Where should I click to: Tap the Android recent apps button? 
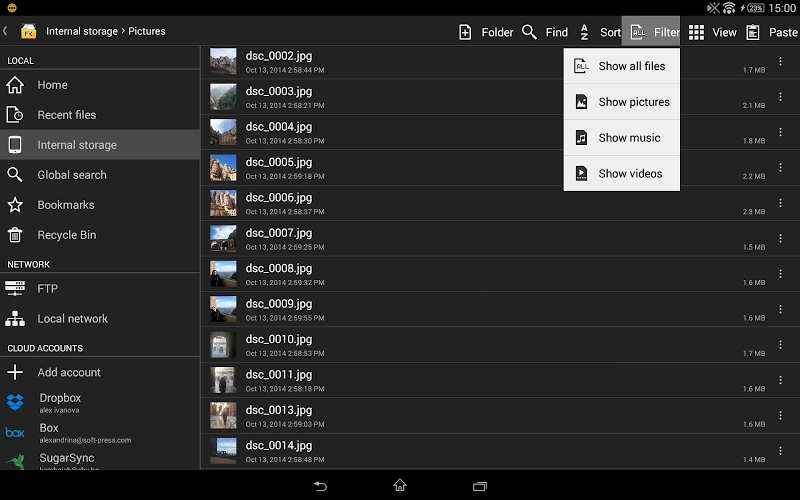[480, 486]
